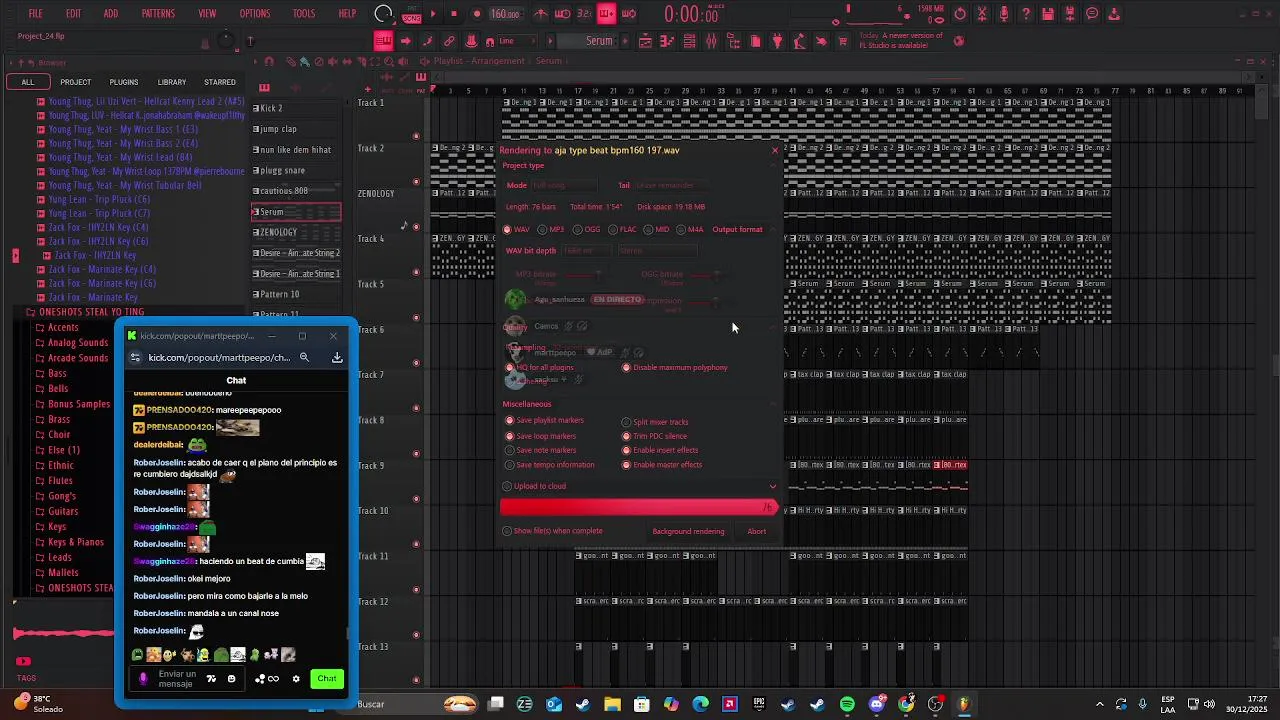Select the STARRED browser tab
This screenshot has width=1280, height=720.
coord(220,82)
